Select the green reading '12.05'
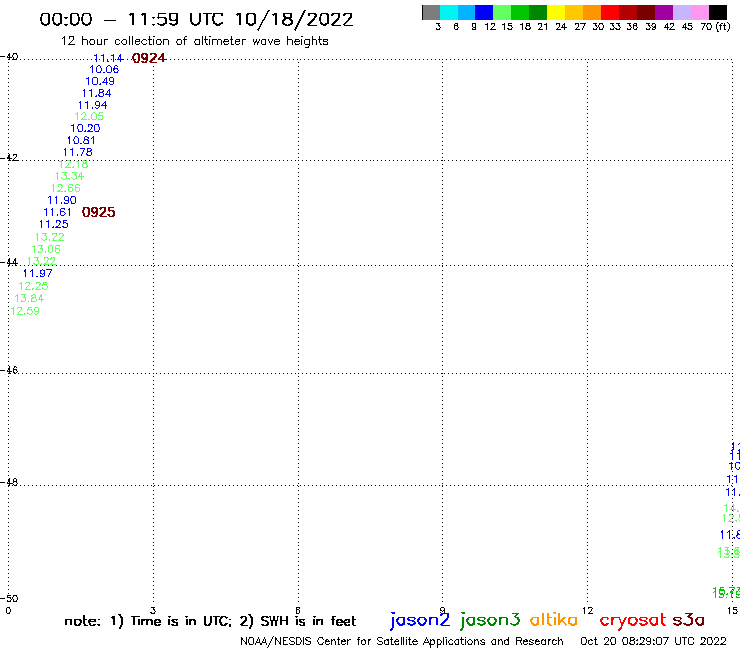Viewport: 740px width, 650px height. [x=89, y=116]
